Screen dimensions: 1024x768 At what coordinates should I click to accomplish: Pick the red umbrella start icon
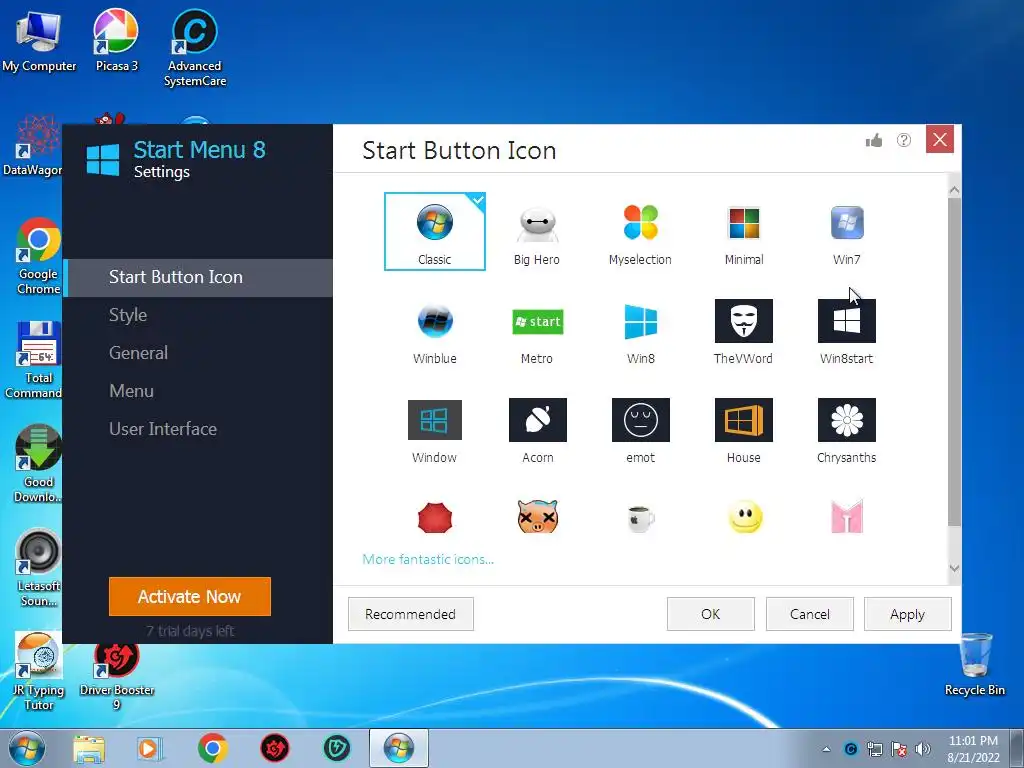coord(435,518)
